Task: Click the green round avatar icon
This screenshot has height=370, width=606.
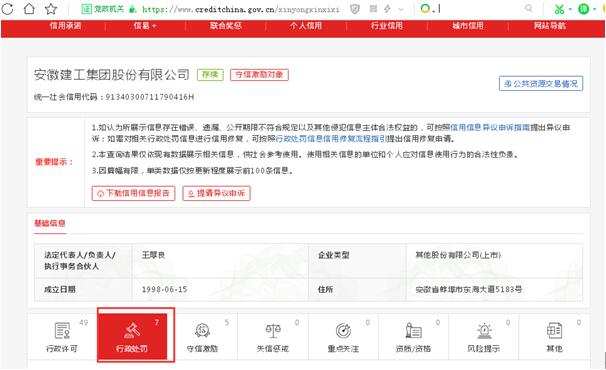Action: click(x=583, y=9)
